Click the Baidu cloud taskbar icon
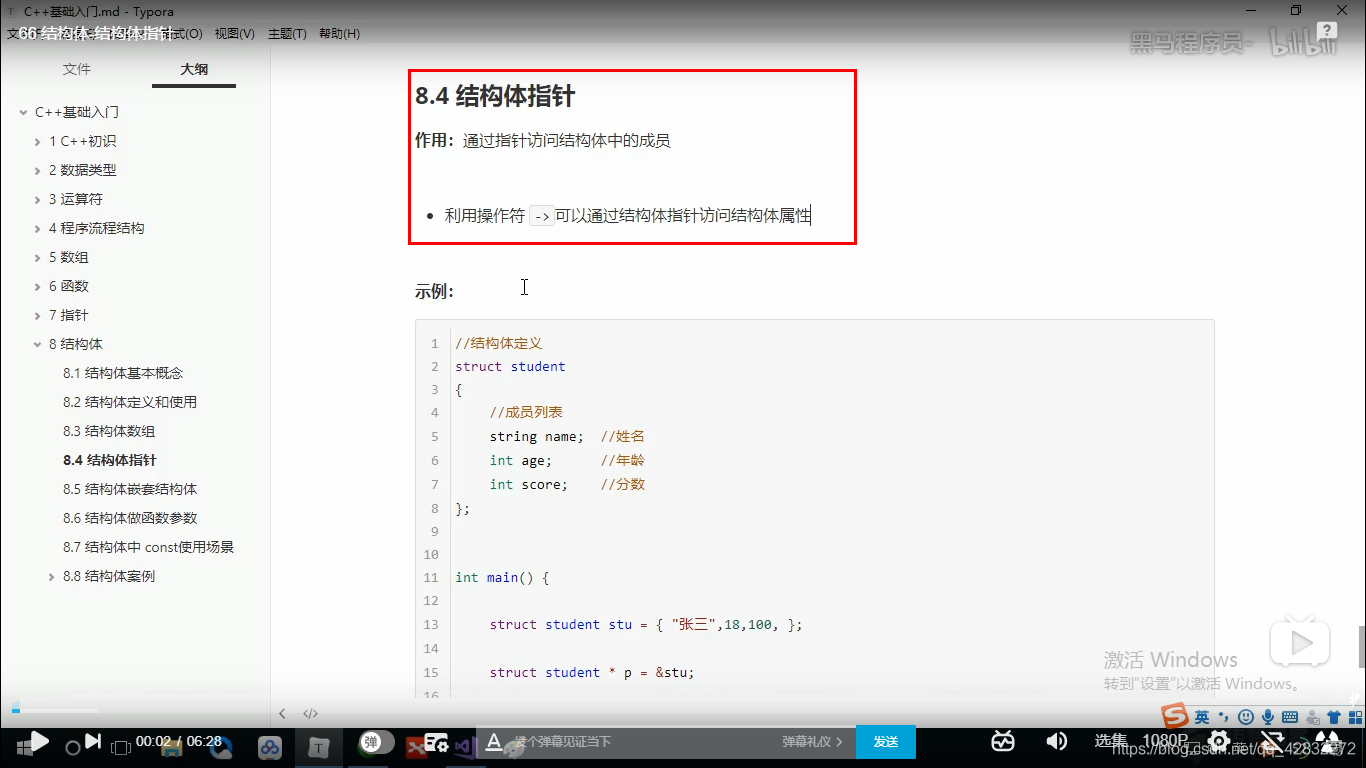The width and height of the screenshot is (1366, 768). click(x=270, y=747)
